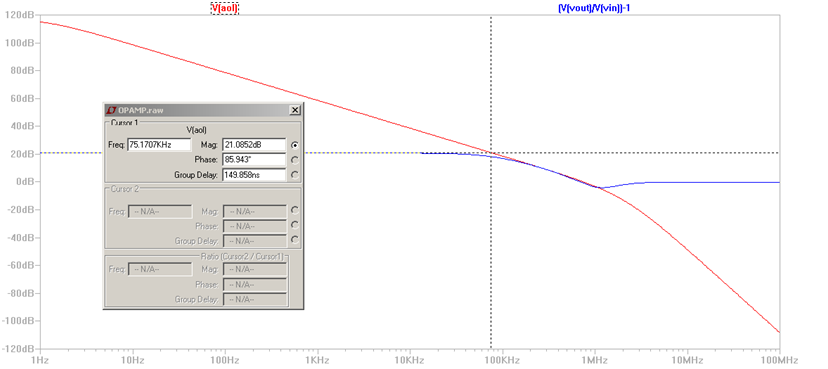The height and width of the screenshot is (369, 828).
Task: Click the -20dB vertical axis label
Action: pos(20,210)
